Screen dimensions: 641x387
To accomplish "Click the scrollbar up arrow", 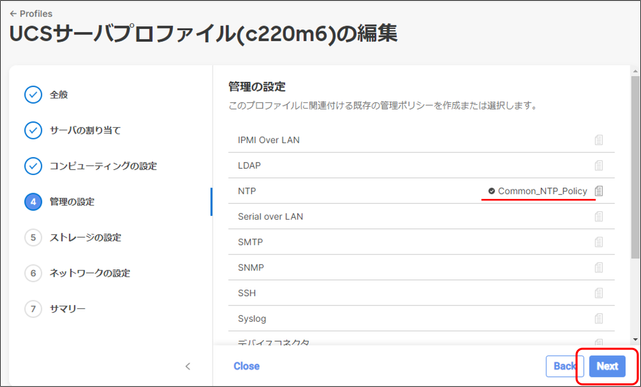I will point(634,72).
